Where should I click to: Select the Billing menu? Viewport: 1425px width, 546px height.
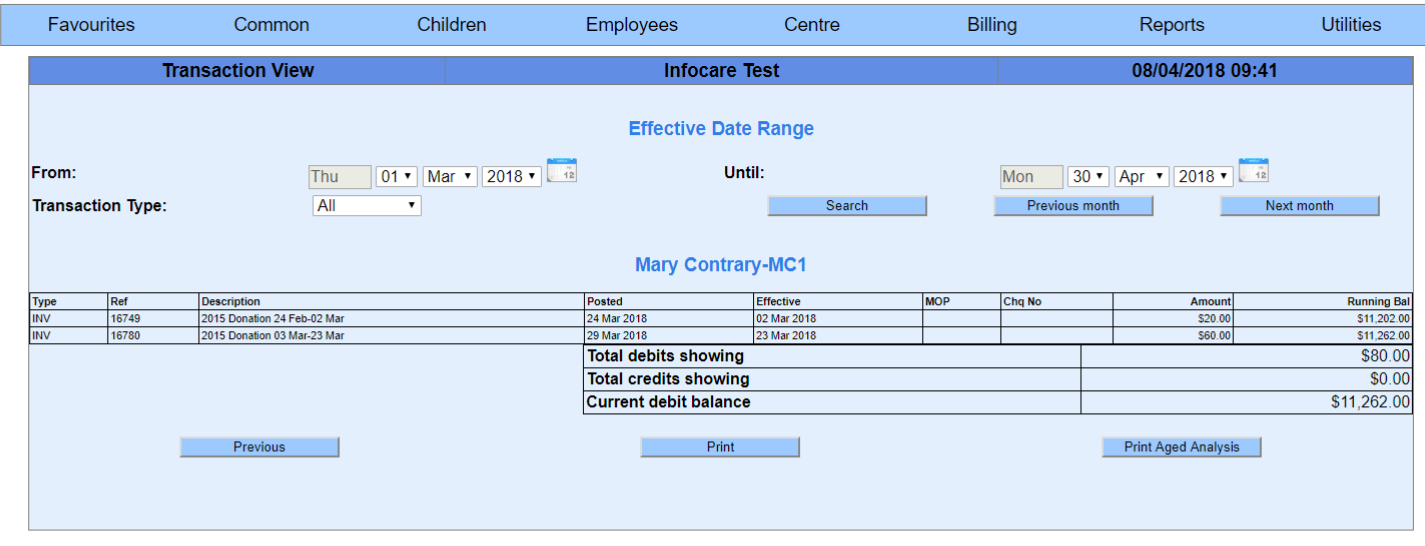coord(992,25)
